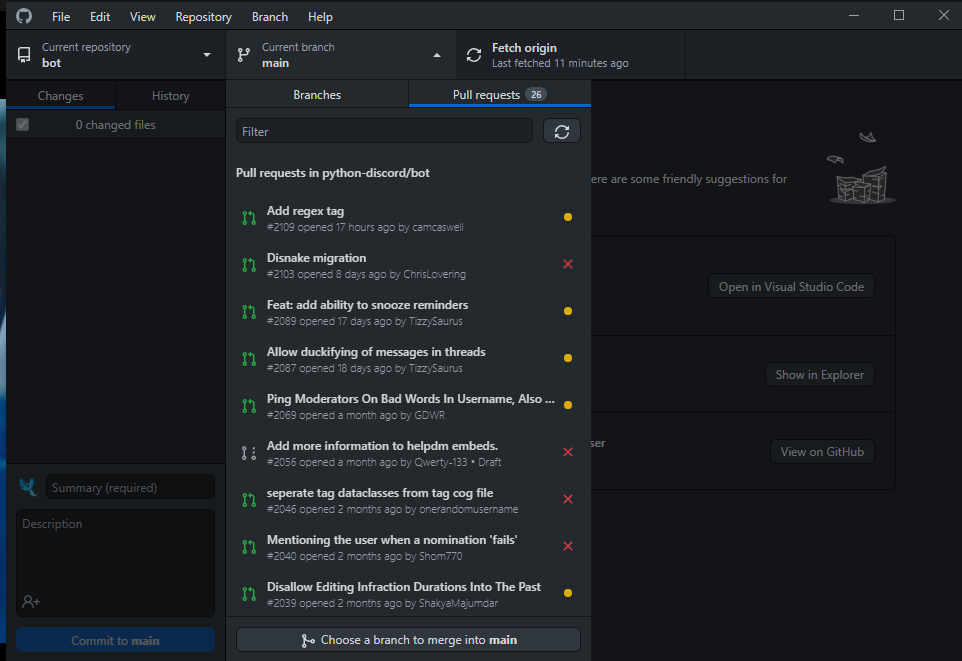This screenshot has height=661, width=962.
Task: Click the Commit to main button
Action: [x=115, y=640]
